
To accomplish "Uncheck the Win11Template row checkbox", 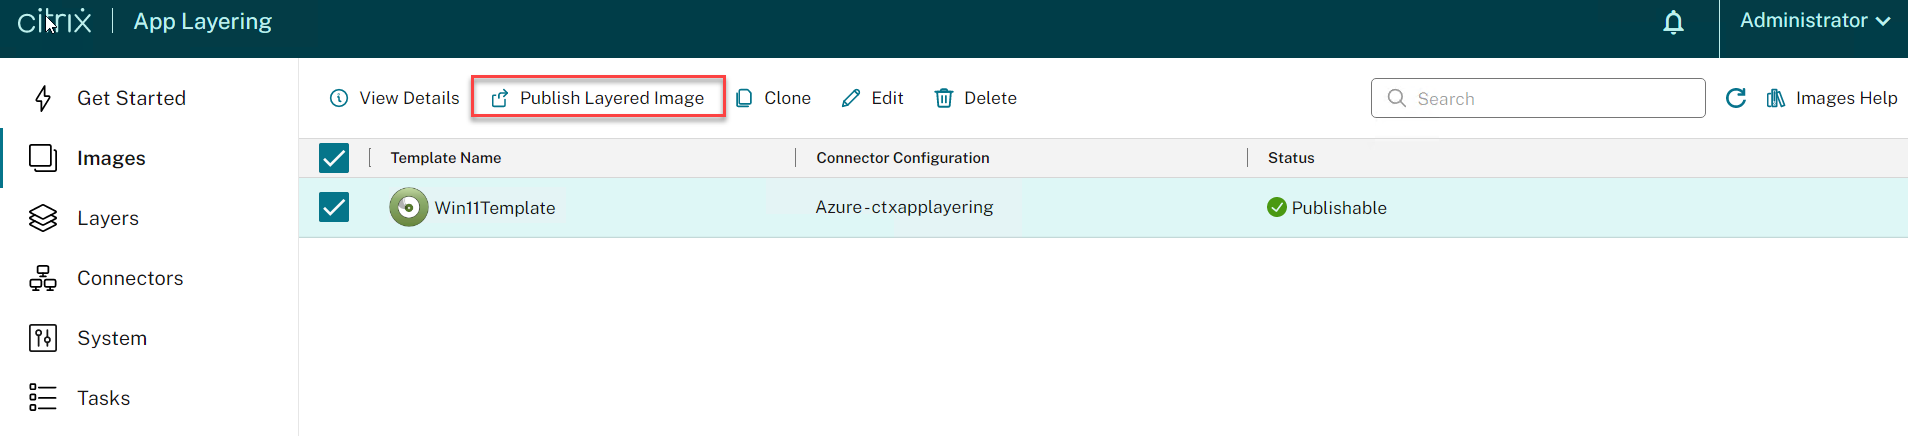I will 334,207.
